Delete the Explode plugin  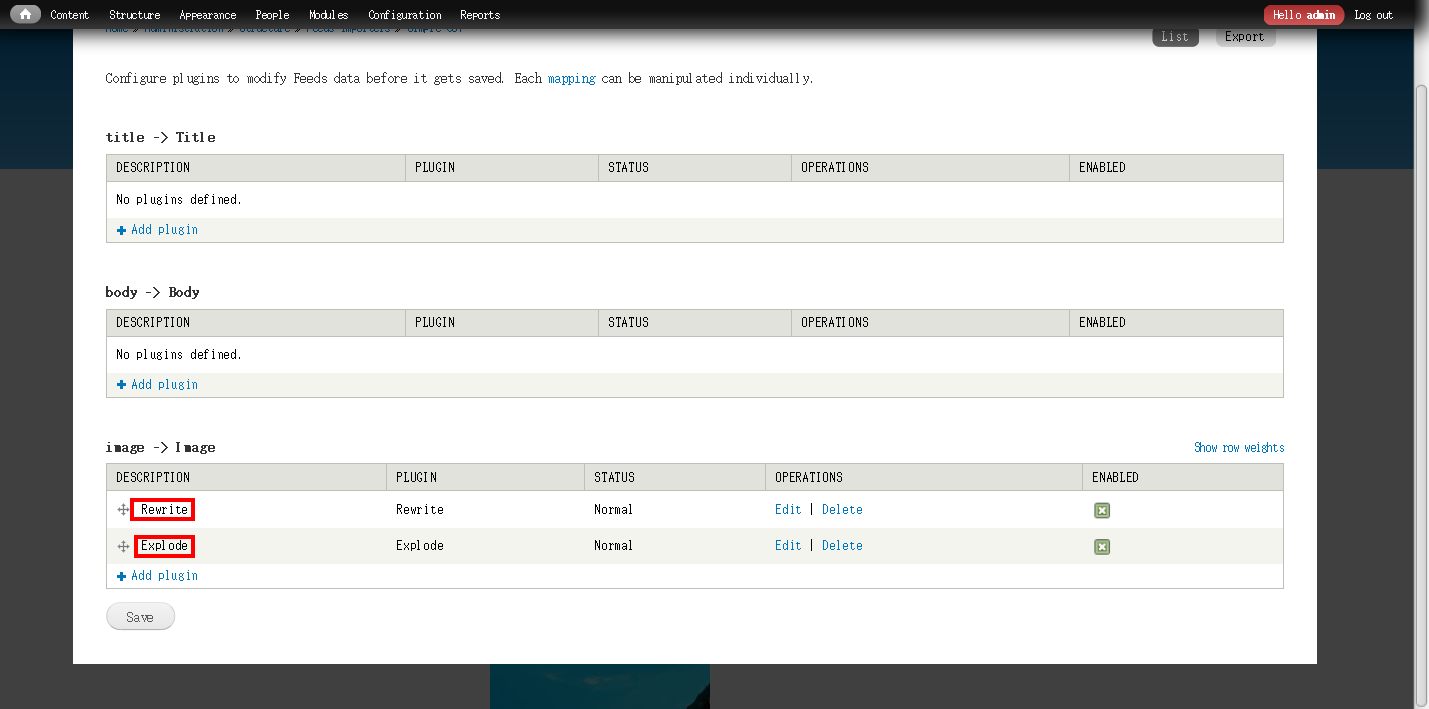point(842,546)
